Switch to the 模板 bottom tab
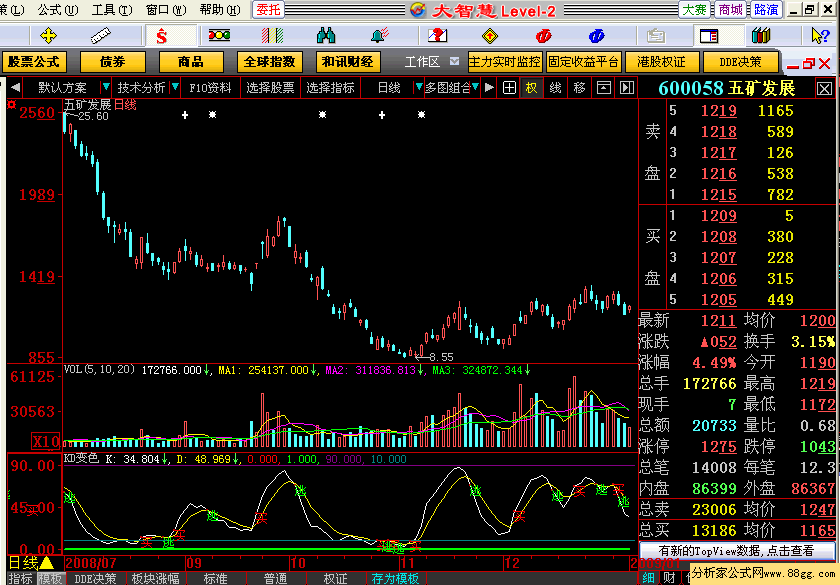 [51, 578]
